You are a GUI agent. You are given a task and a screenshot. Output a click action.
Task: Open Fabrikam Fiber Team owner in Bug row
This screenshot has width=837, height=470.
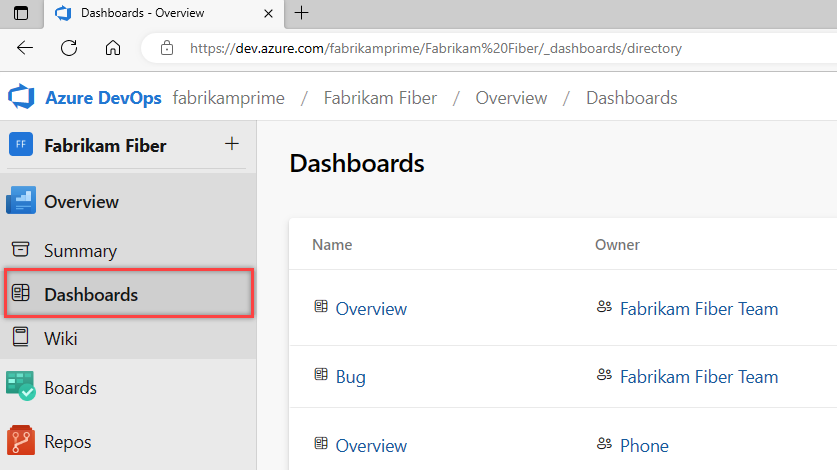click(x=699, y=377)
